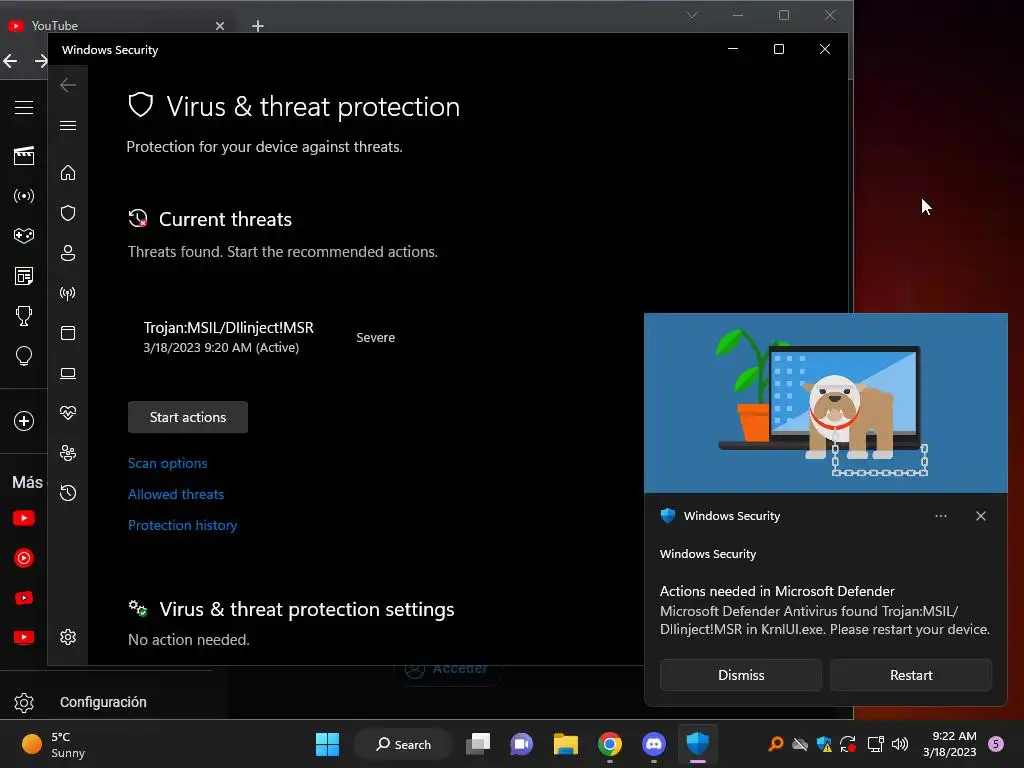Open YouTube hamburger menu
The height and width of the screenshot is (768, 1024).
24,108
